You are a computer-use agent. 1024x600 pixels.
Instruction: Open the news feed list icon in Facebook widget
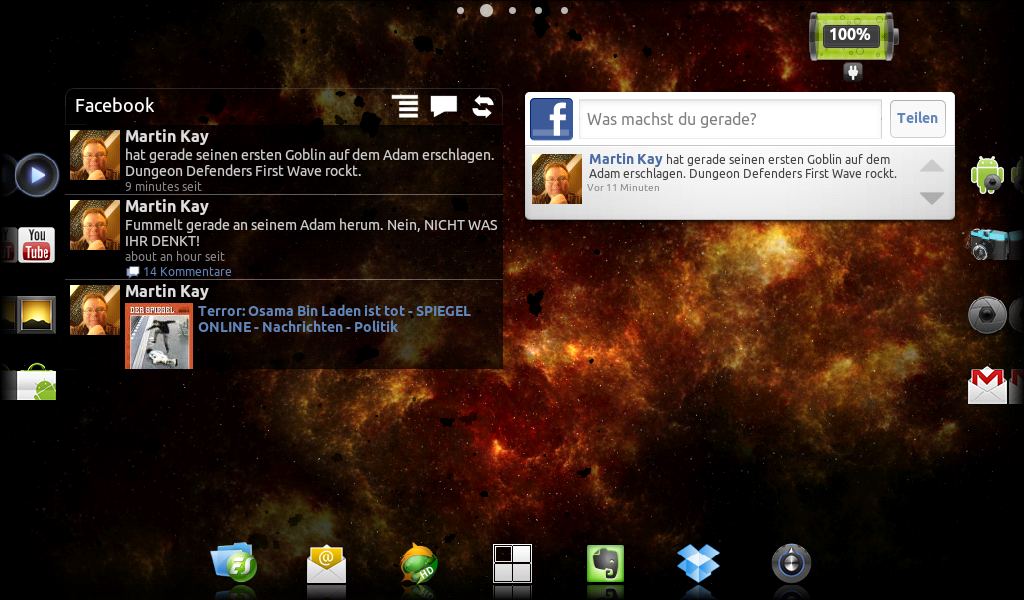405,107
